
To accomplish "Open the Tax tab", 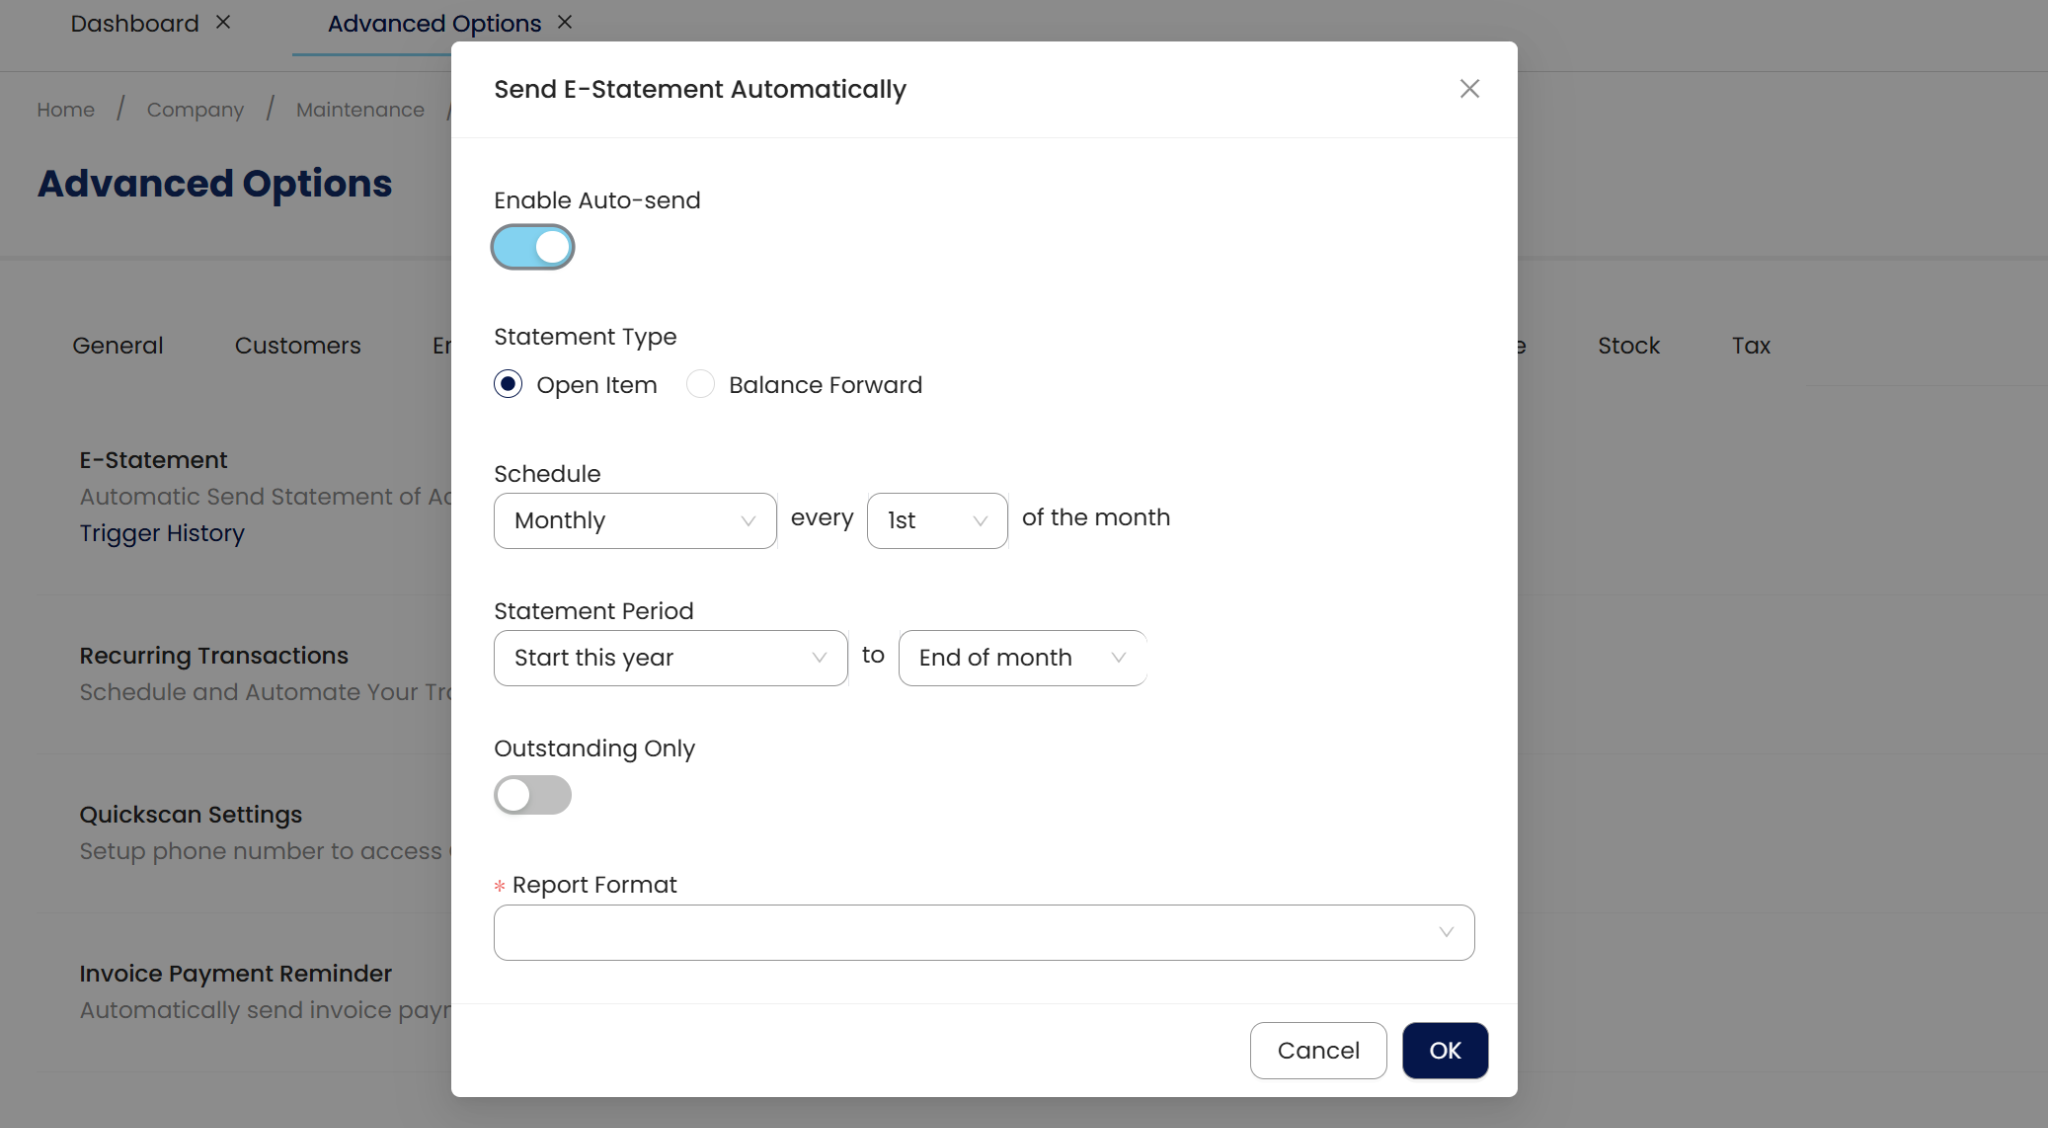I will 1750,345.
